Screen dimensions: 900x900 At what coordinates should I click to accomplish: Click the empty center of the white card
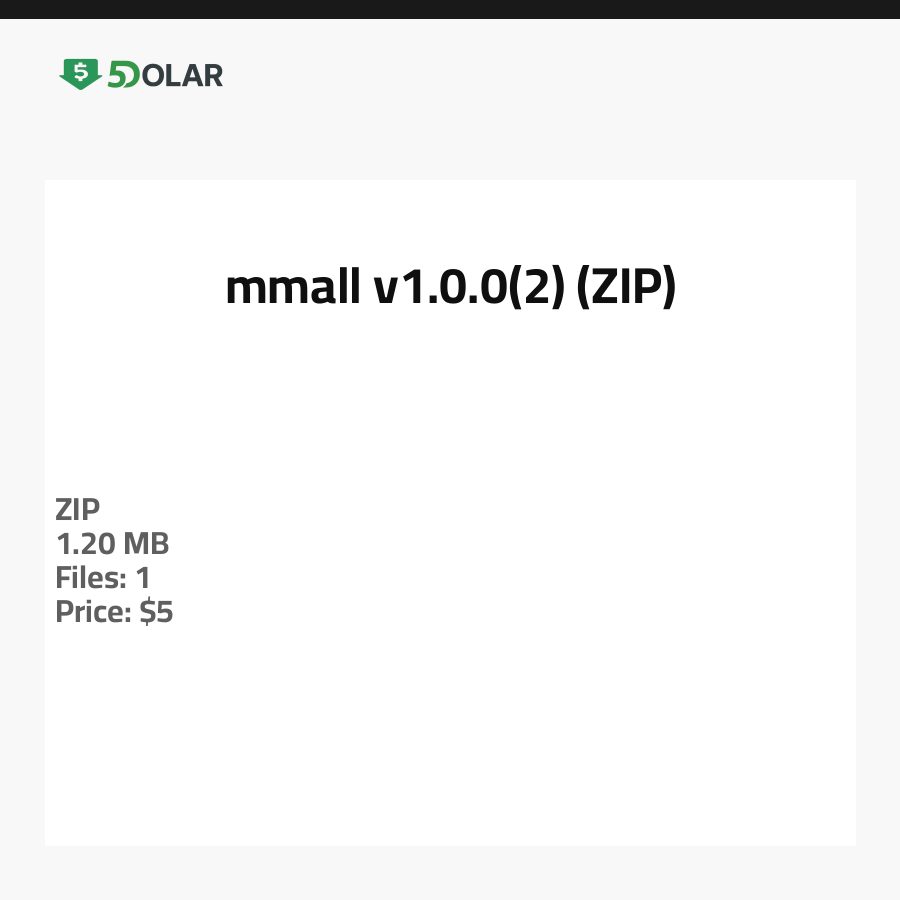coord(450,700)
